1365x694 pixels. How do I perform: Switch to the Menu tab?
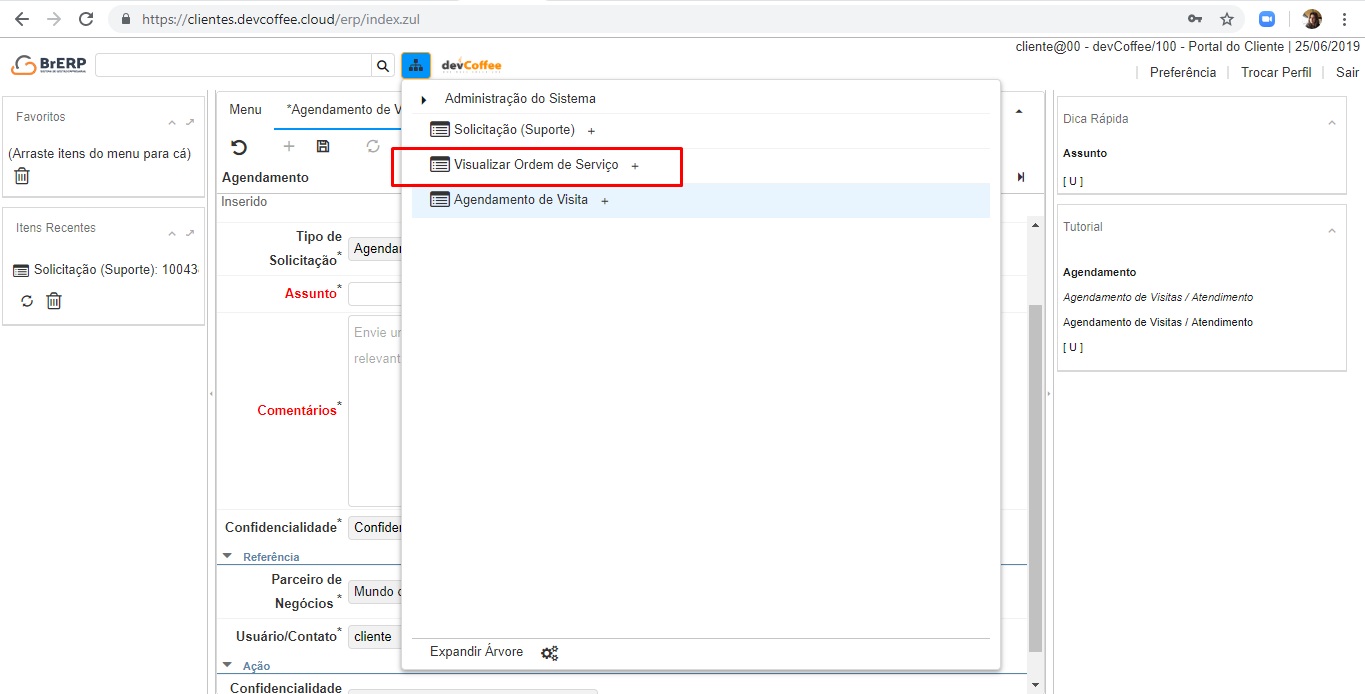coord(245,110)
